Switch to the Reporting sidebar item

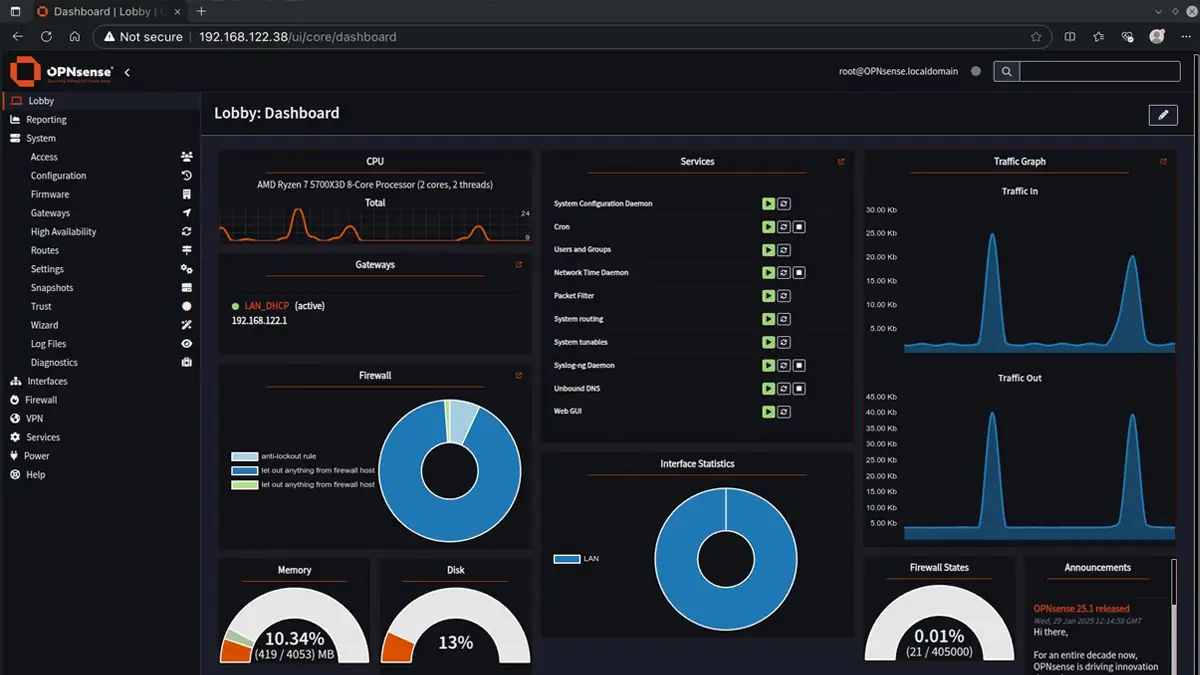45,119
